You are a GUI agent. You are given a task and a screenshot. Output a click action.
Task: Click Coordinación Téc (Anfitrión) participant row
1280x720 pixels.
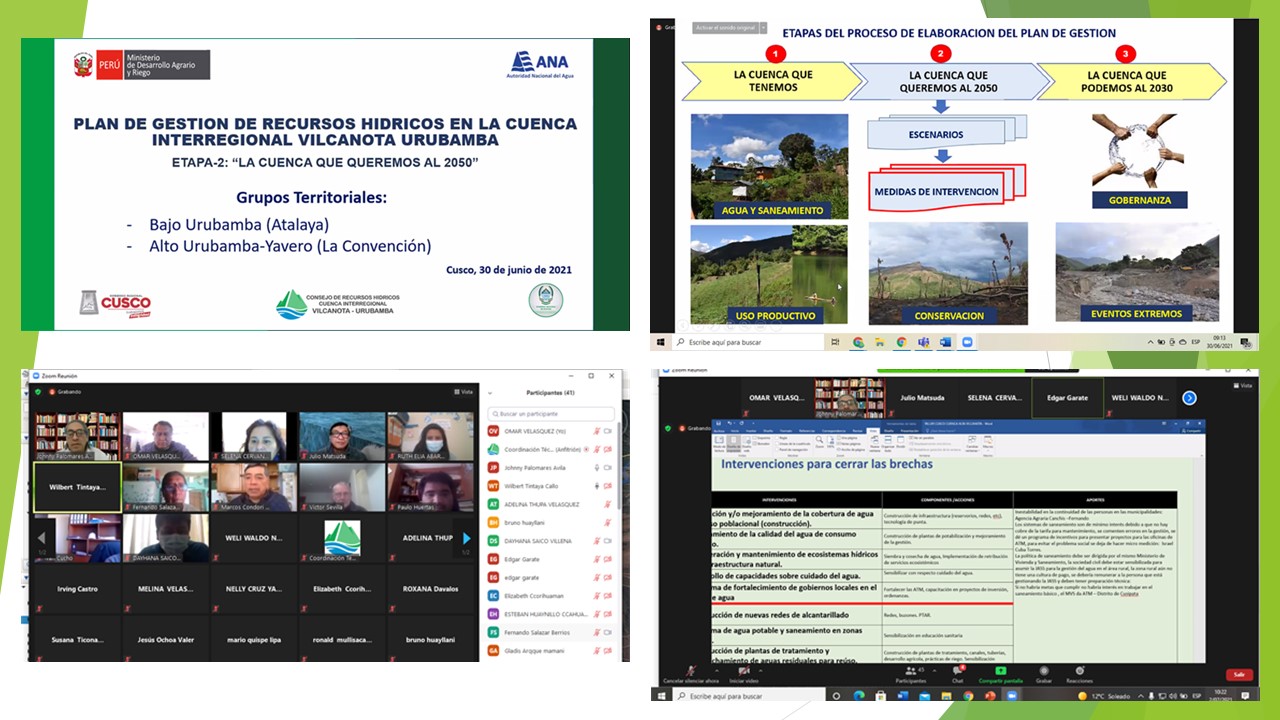click(x=551, y=449)
